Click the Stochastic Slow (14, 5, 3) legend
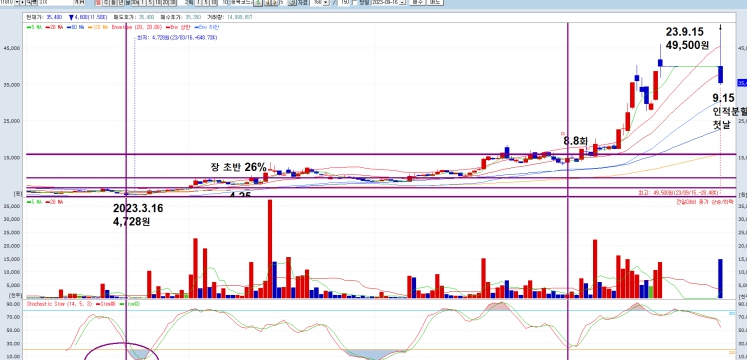The width and height of the screenshot is (747, 360). 60,303
